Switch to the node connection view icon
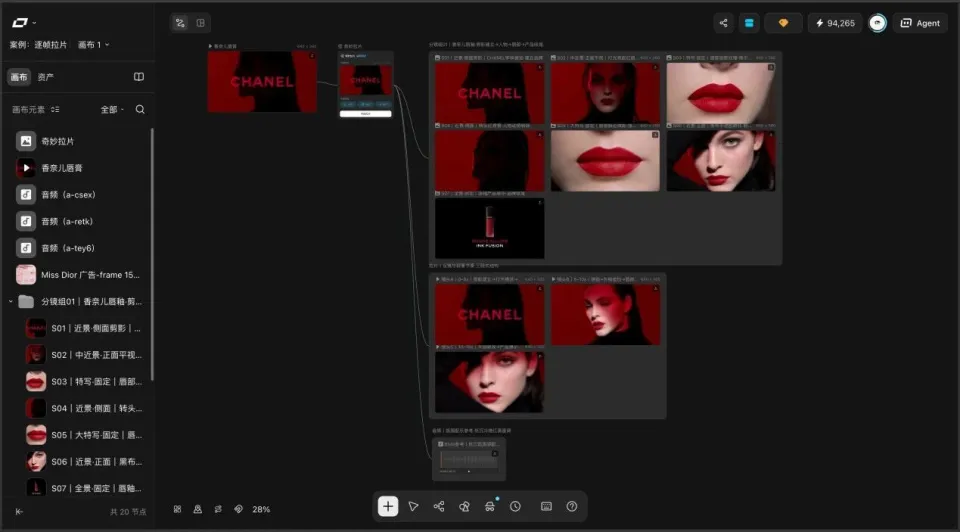 (180, 23)
